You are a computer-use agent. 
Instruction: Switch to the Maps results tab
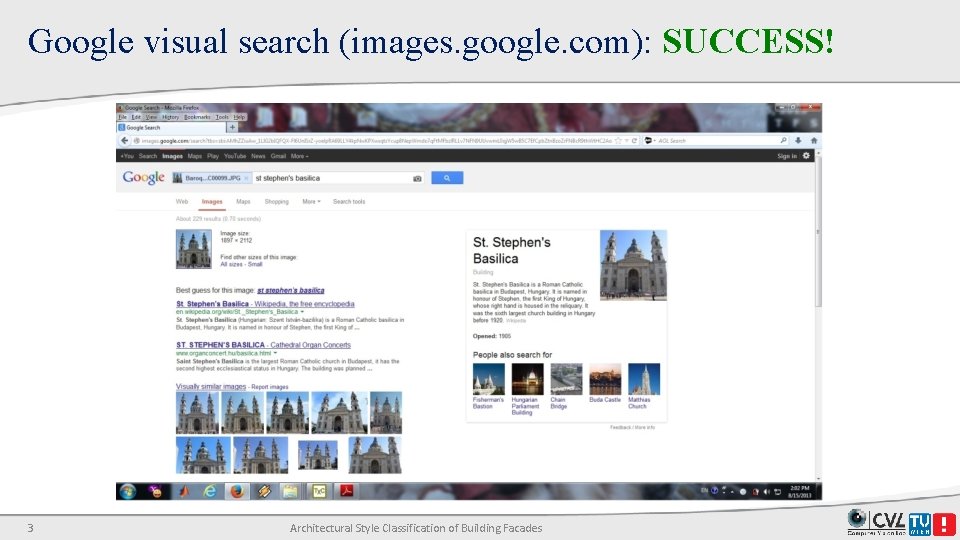click(x=243, y=201)
